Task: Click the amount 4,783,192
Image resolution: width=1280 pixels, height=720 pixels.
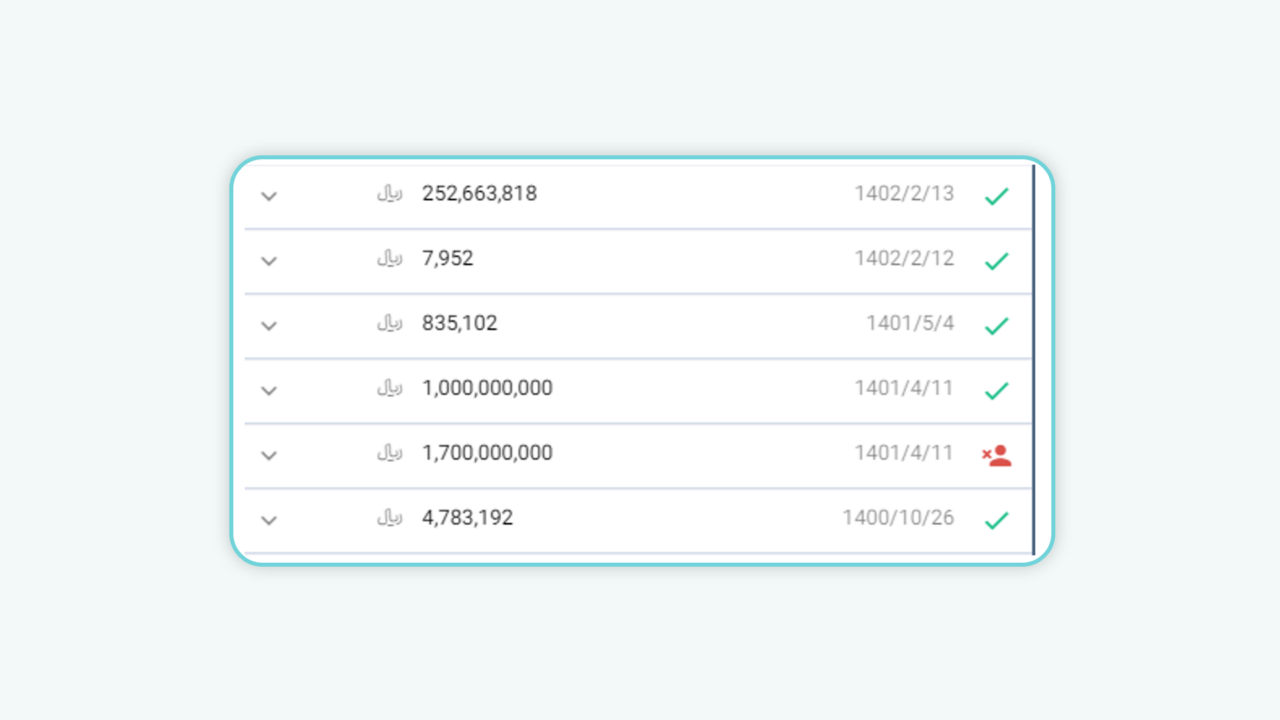Action: click(467, 518)
